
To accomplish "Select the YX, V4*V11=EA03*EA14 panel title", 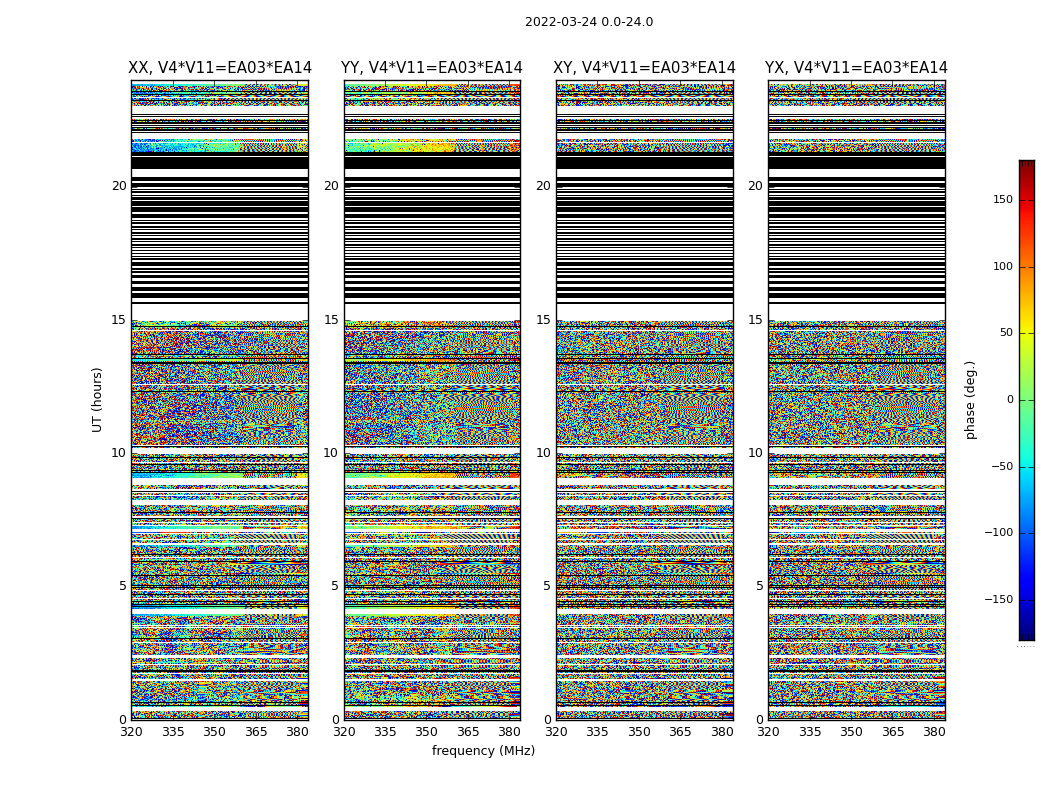I will (856, 68).
